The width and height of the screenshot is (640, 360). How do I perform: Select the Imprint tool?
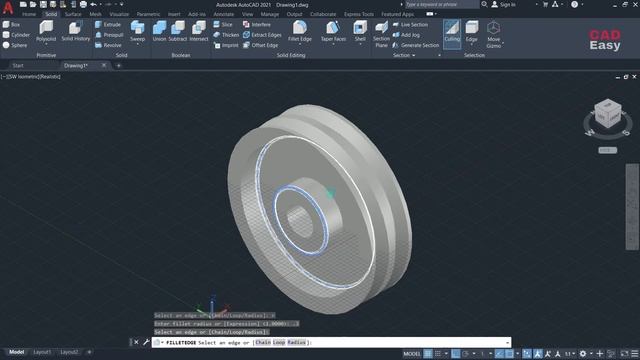226,45
